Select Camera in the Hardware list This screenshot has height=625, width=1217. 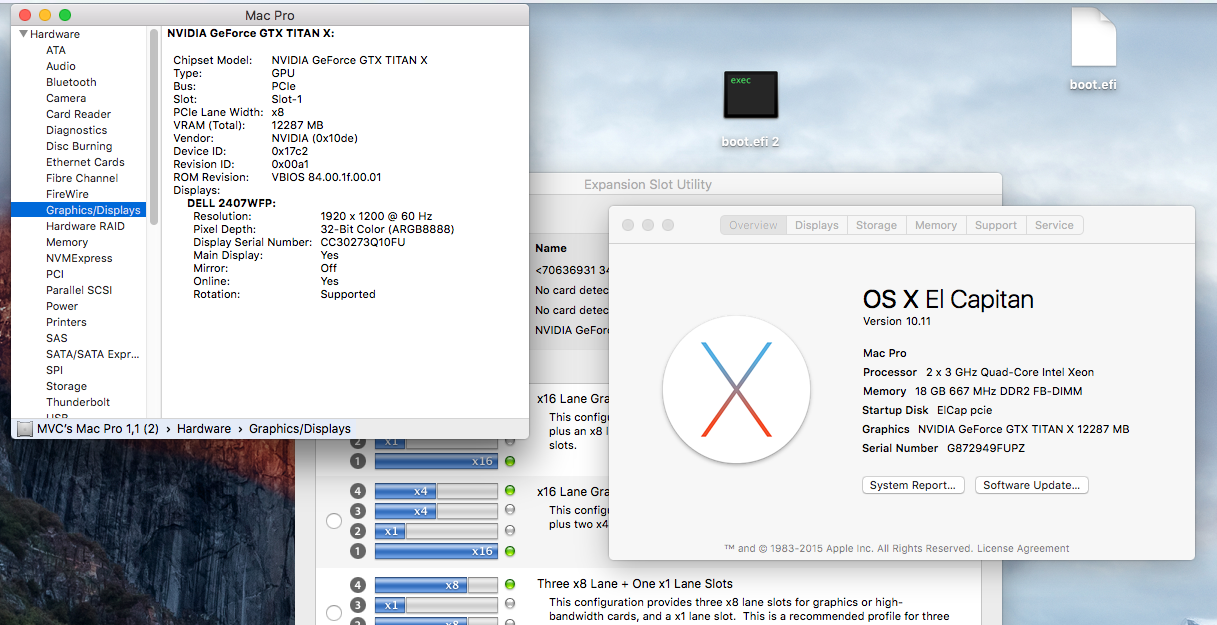pos(66,98)
